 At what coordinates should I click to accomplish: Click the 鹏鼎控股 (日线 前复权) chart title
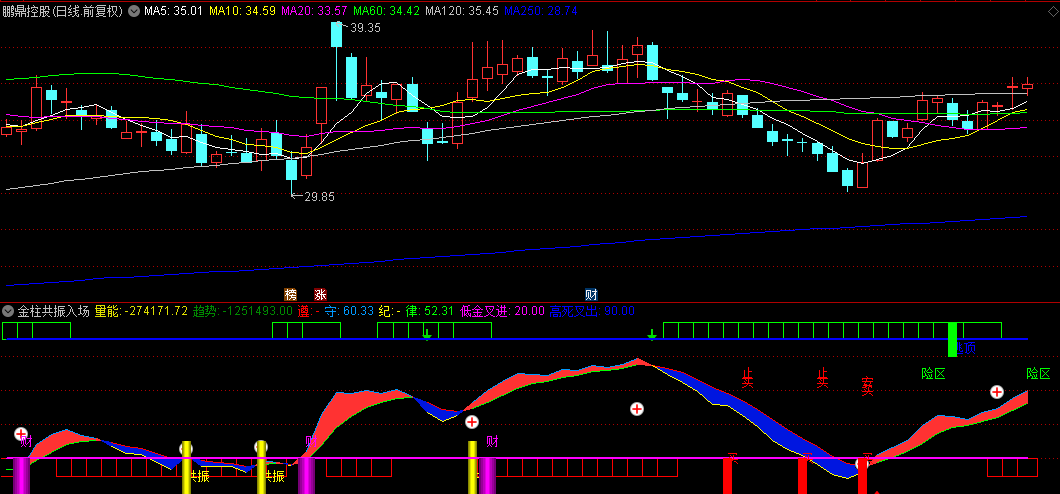(x=63, y=11)
